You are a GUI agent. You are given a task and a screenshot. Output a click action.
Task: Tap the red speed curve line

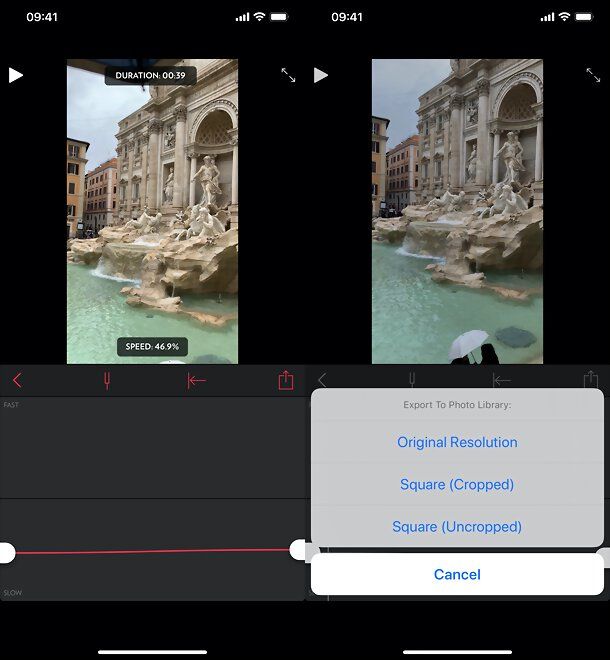pyautogui.click(x=152, y=551)
